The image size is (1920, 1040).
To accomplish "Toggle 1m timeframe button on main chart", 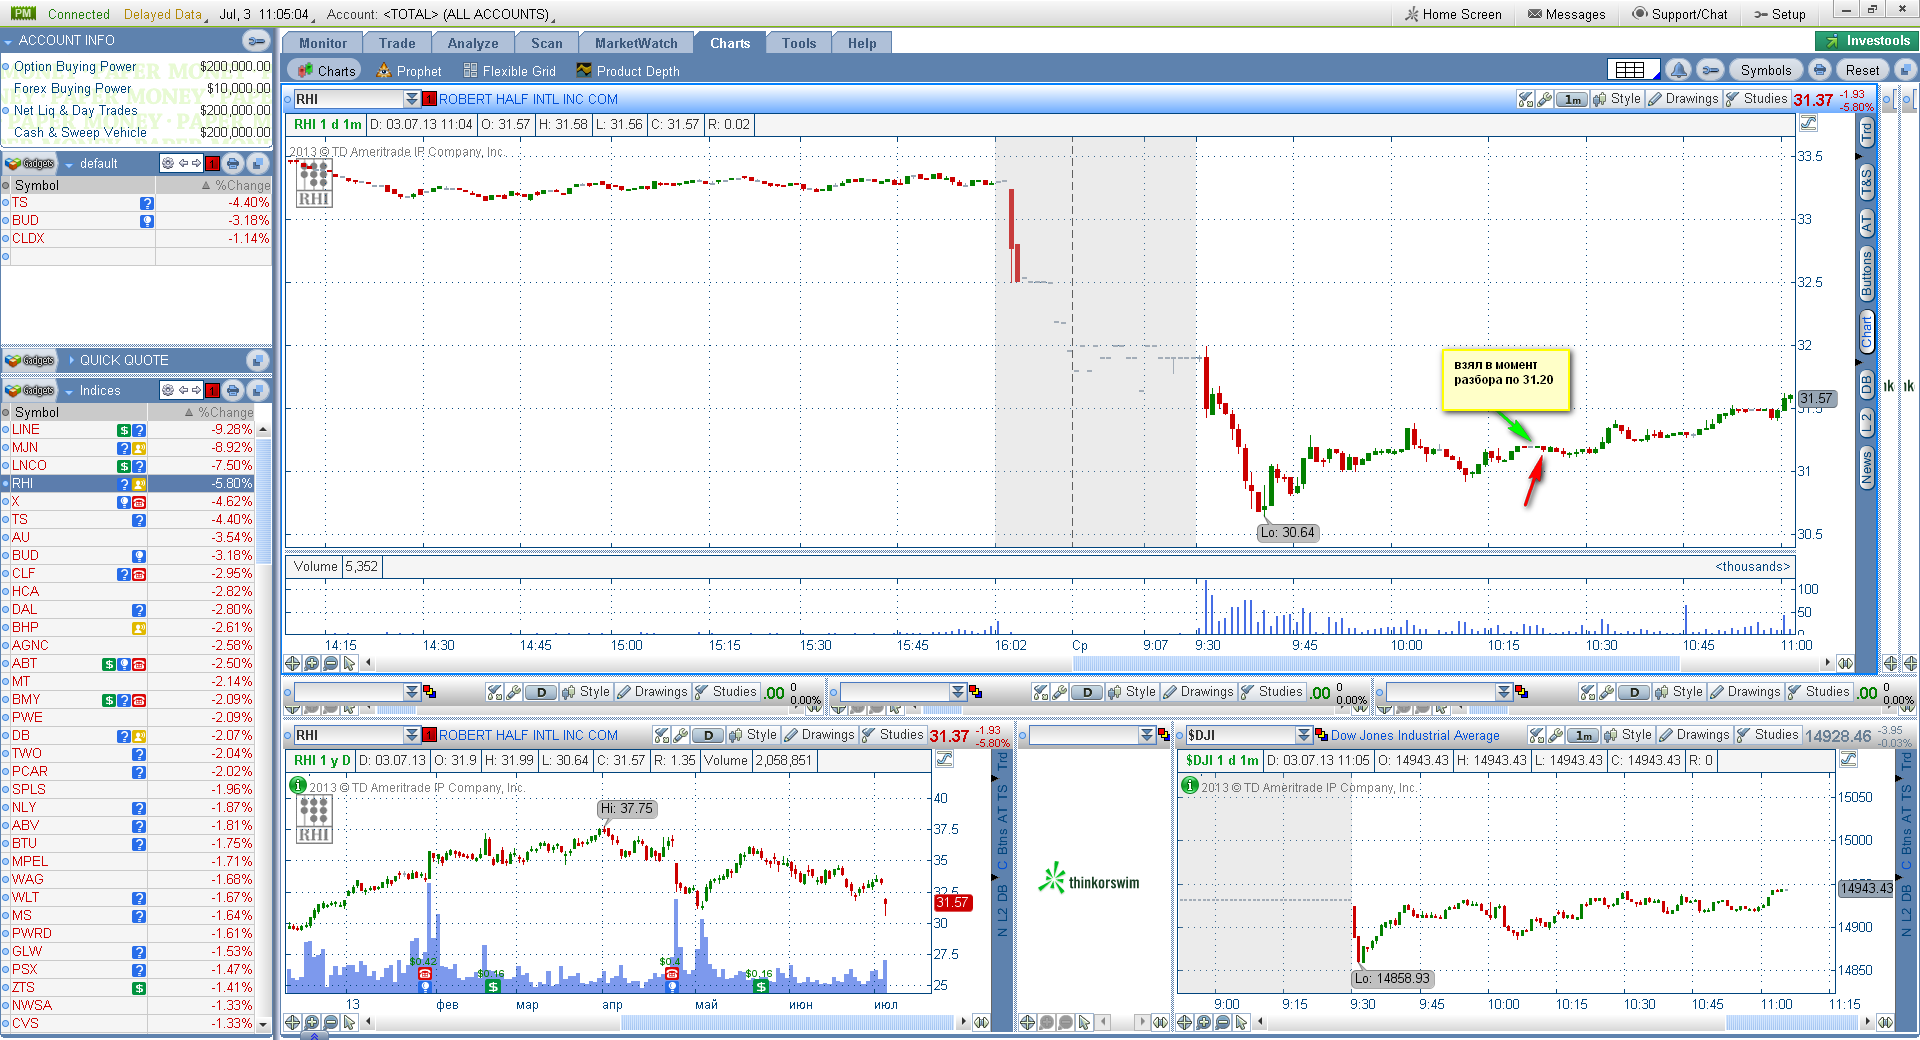I will [1573, 99].
